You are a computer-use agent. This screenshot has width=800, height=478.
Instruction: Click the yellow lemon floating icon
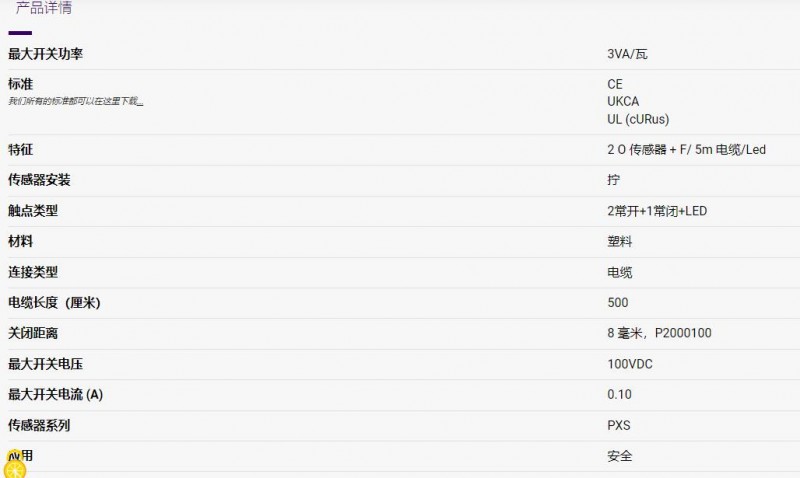coord(13,468)
